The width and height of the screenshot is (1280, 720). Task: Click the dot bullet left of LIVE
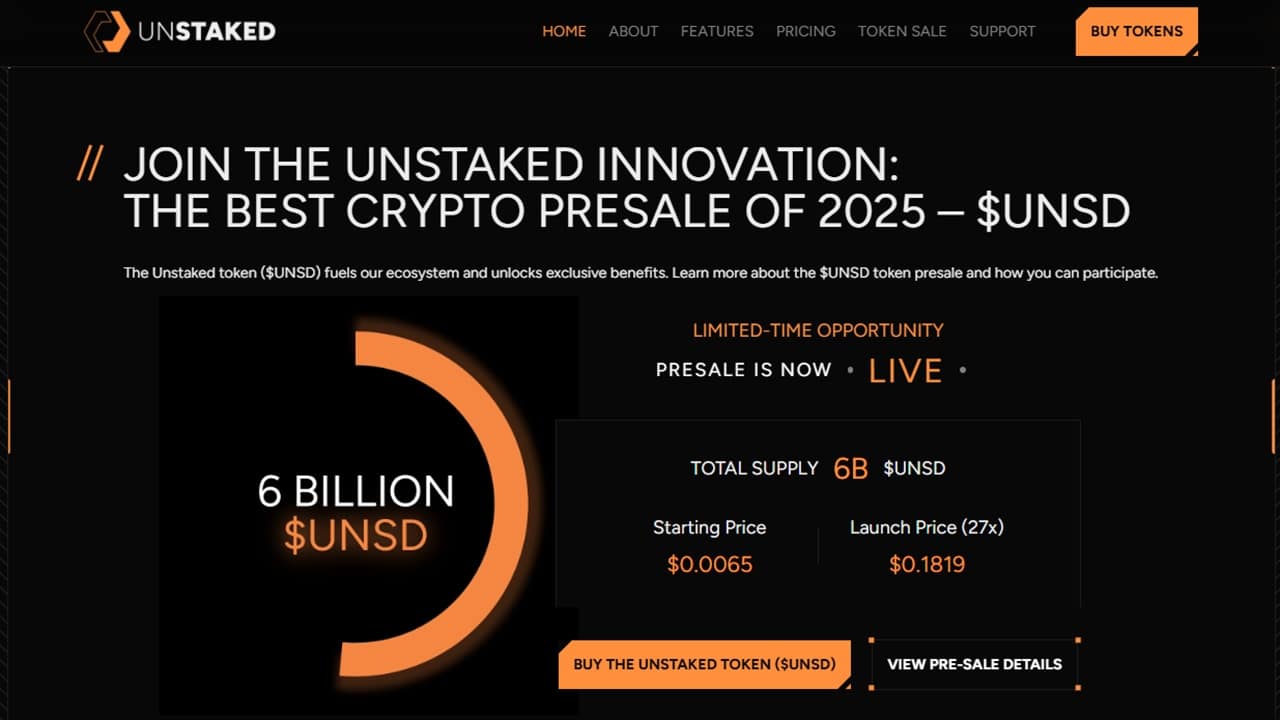point(851,371)
